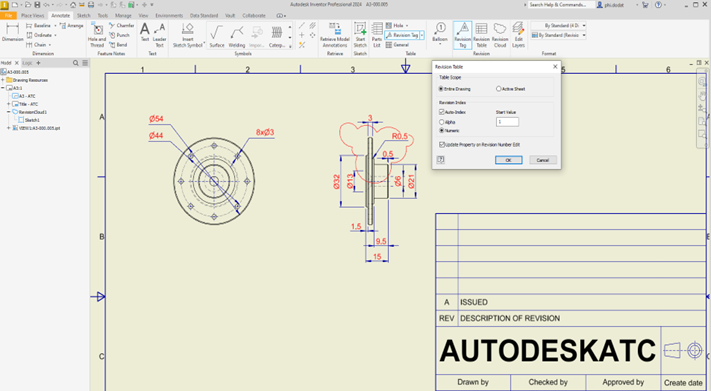Click Insert Sketch Symbol
This screenshot has height=391, width=711.
click(188, 35)
